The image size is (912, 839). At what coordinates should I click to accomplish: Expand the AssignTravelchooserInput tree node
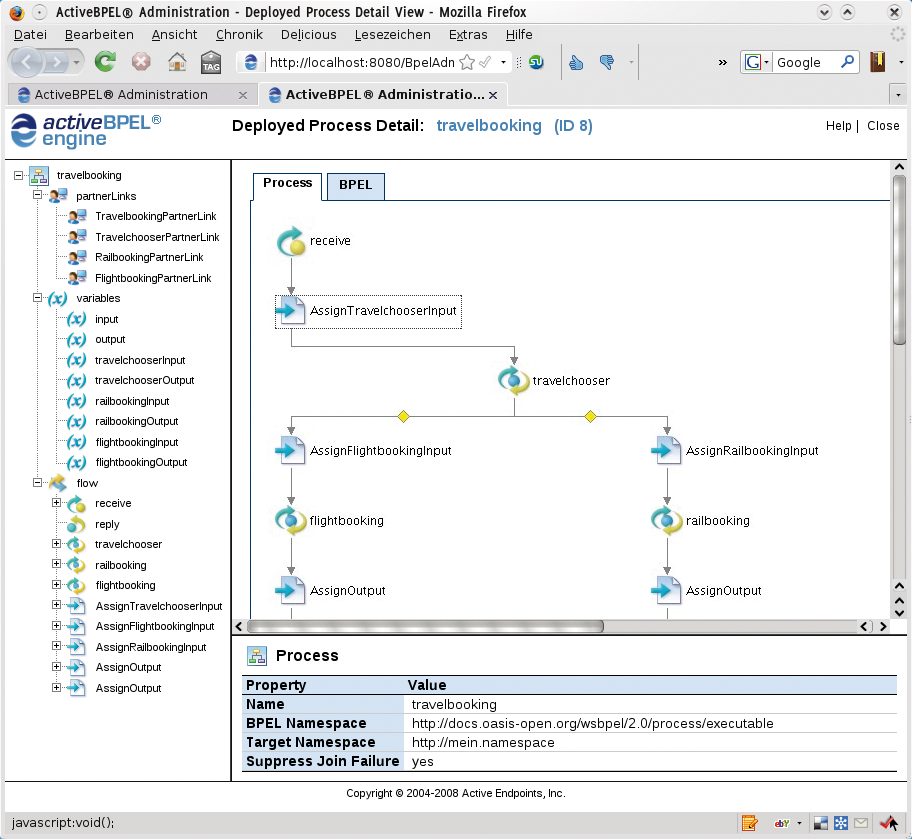[56, 605]
